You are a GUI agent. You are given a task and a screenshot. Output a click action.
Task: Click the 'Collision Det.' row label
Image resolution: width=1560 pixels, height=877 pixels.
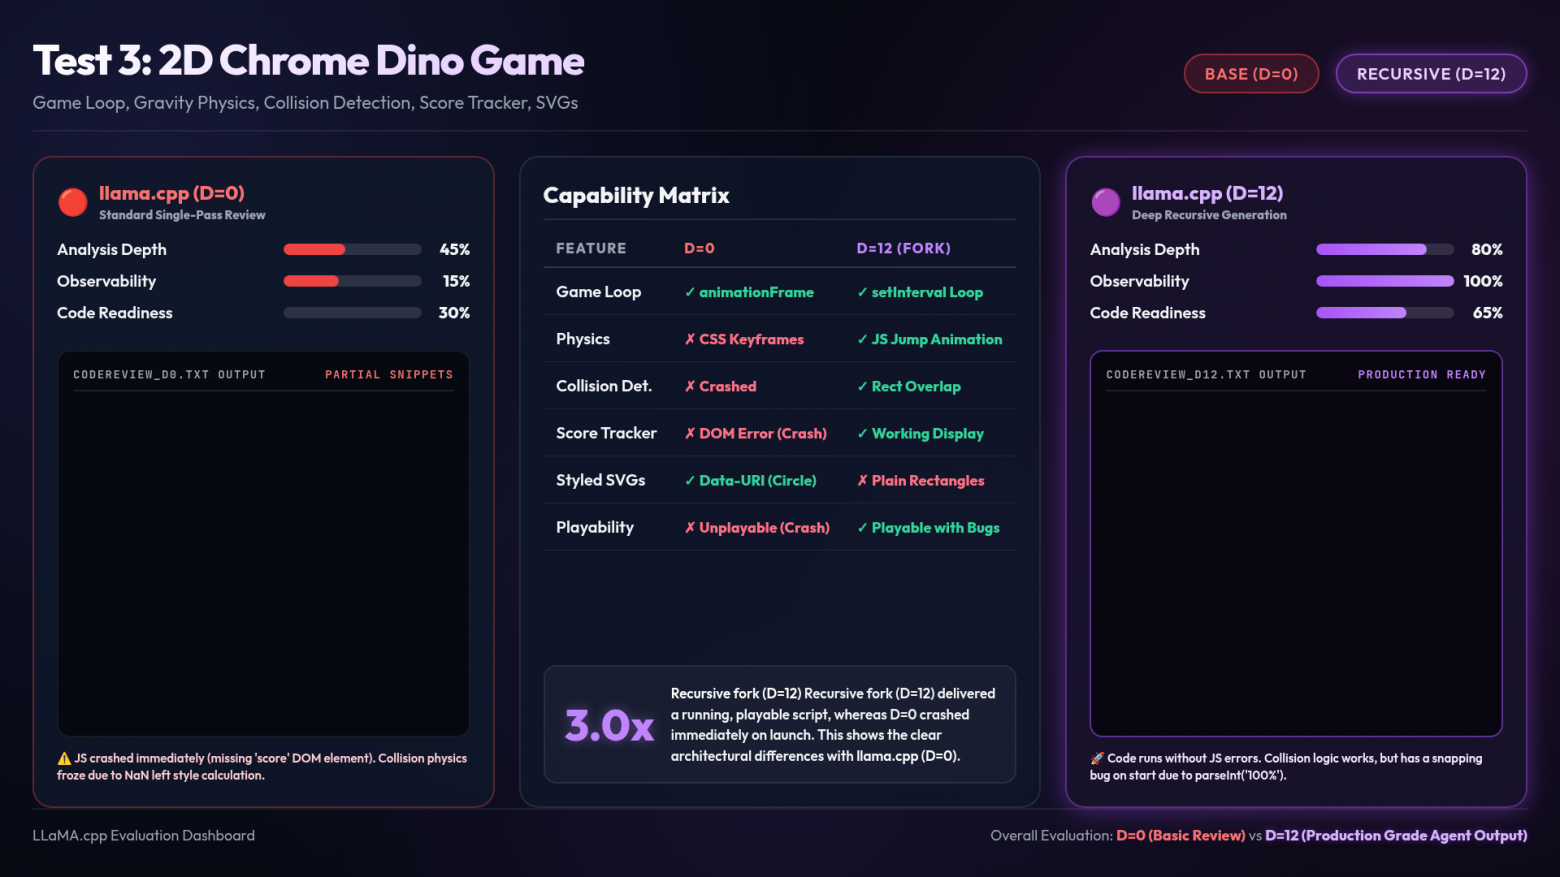pyautogui.click(x=604, y=386)
